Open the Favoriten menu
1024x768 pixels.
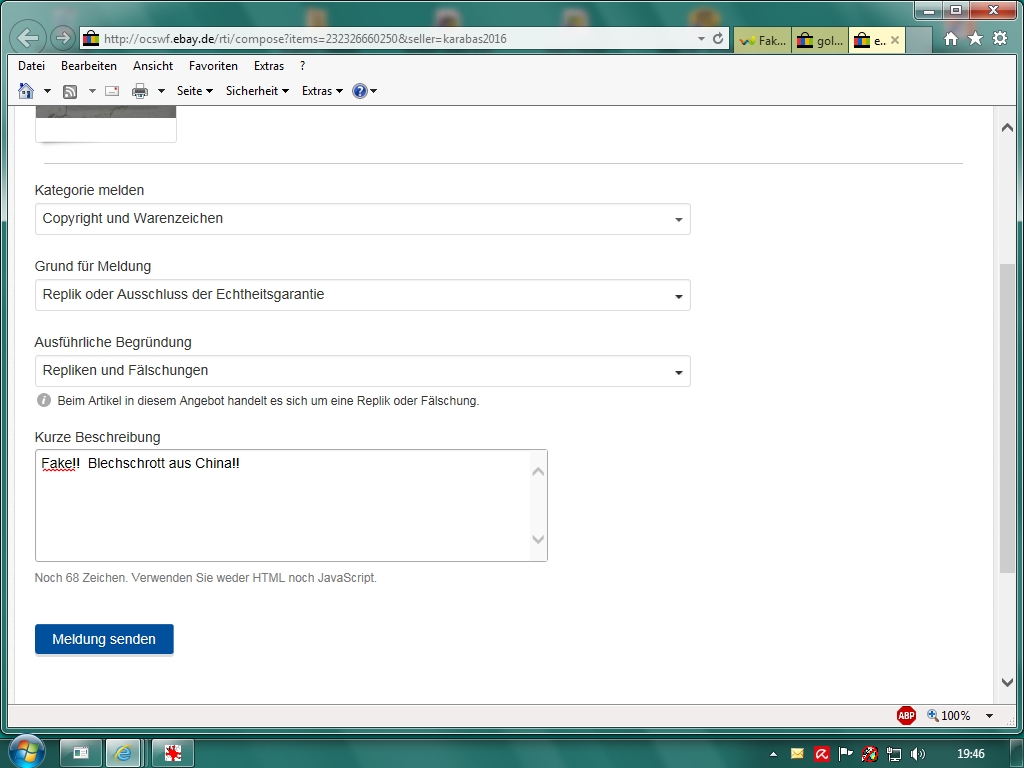pyautogui.click(x=213, y=66)
